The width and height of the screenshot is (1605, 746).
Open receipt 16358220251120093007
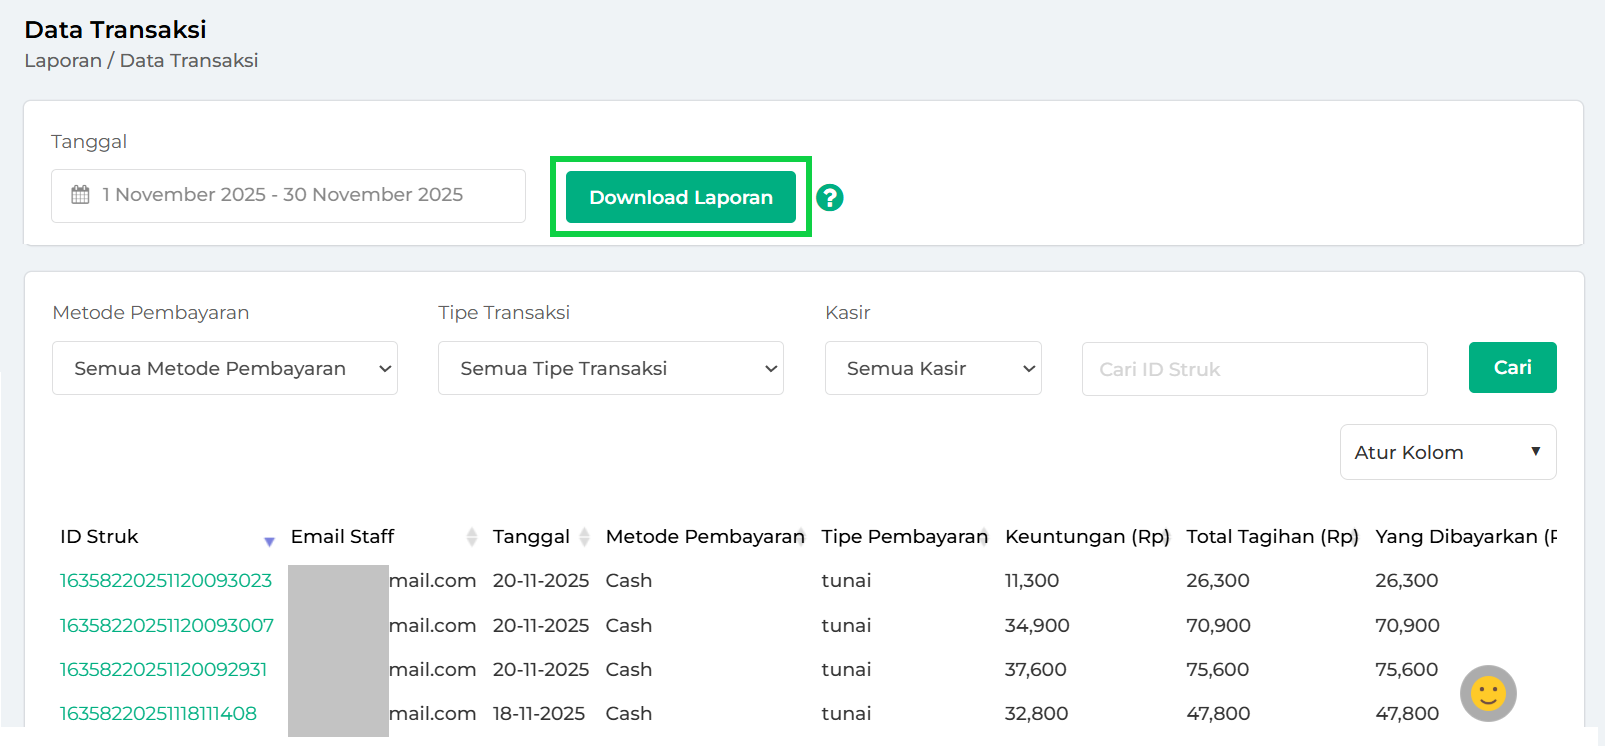(167, 626)
